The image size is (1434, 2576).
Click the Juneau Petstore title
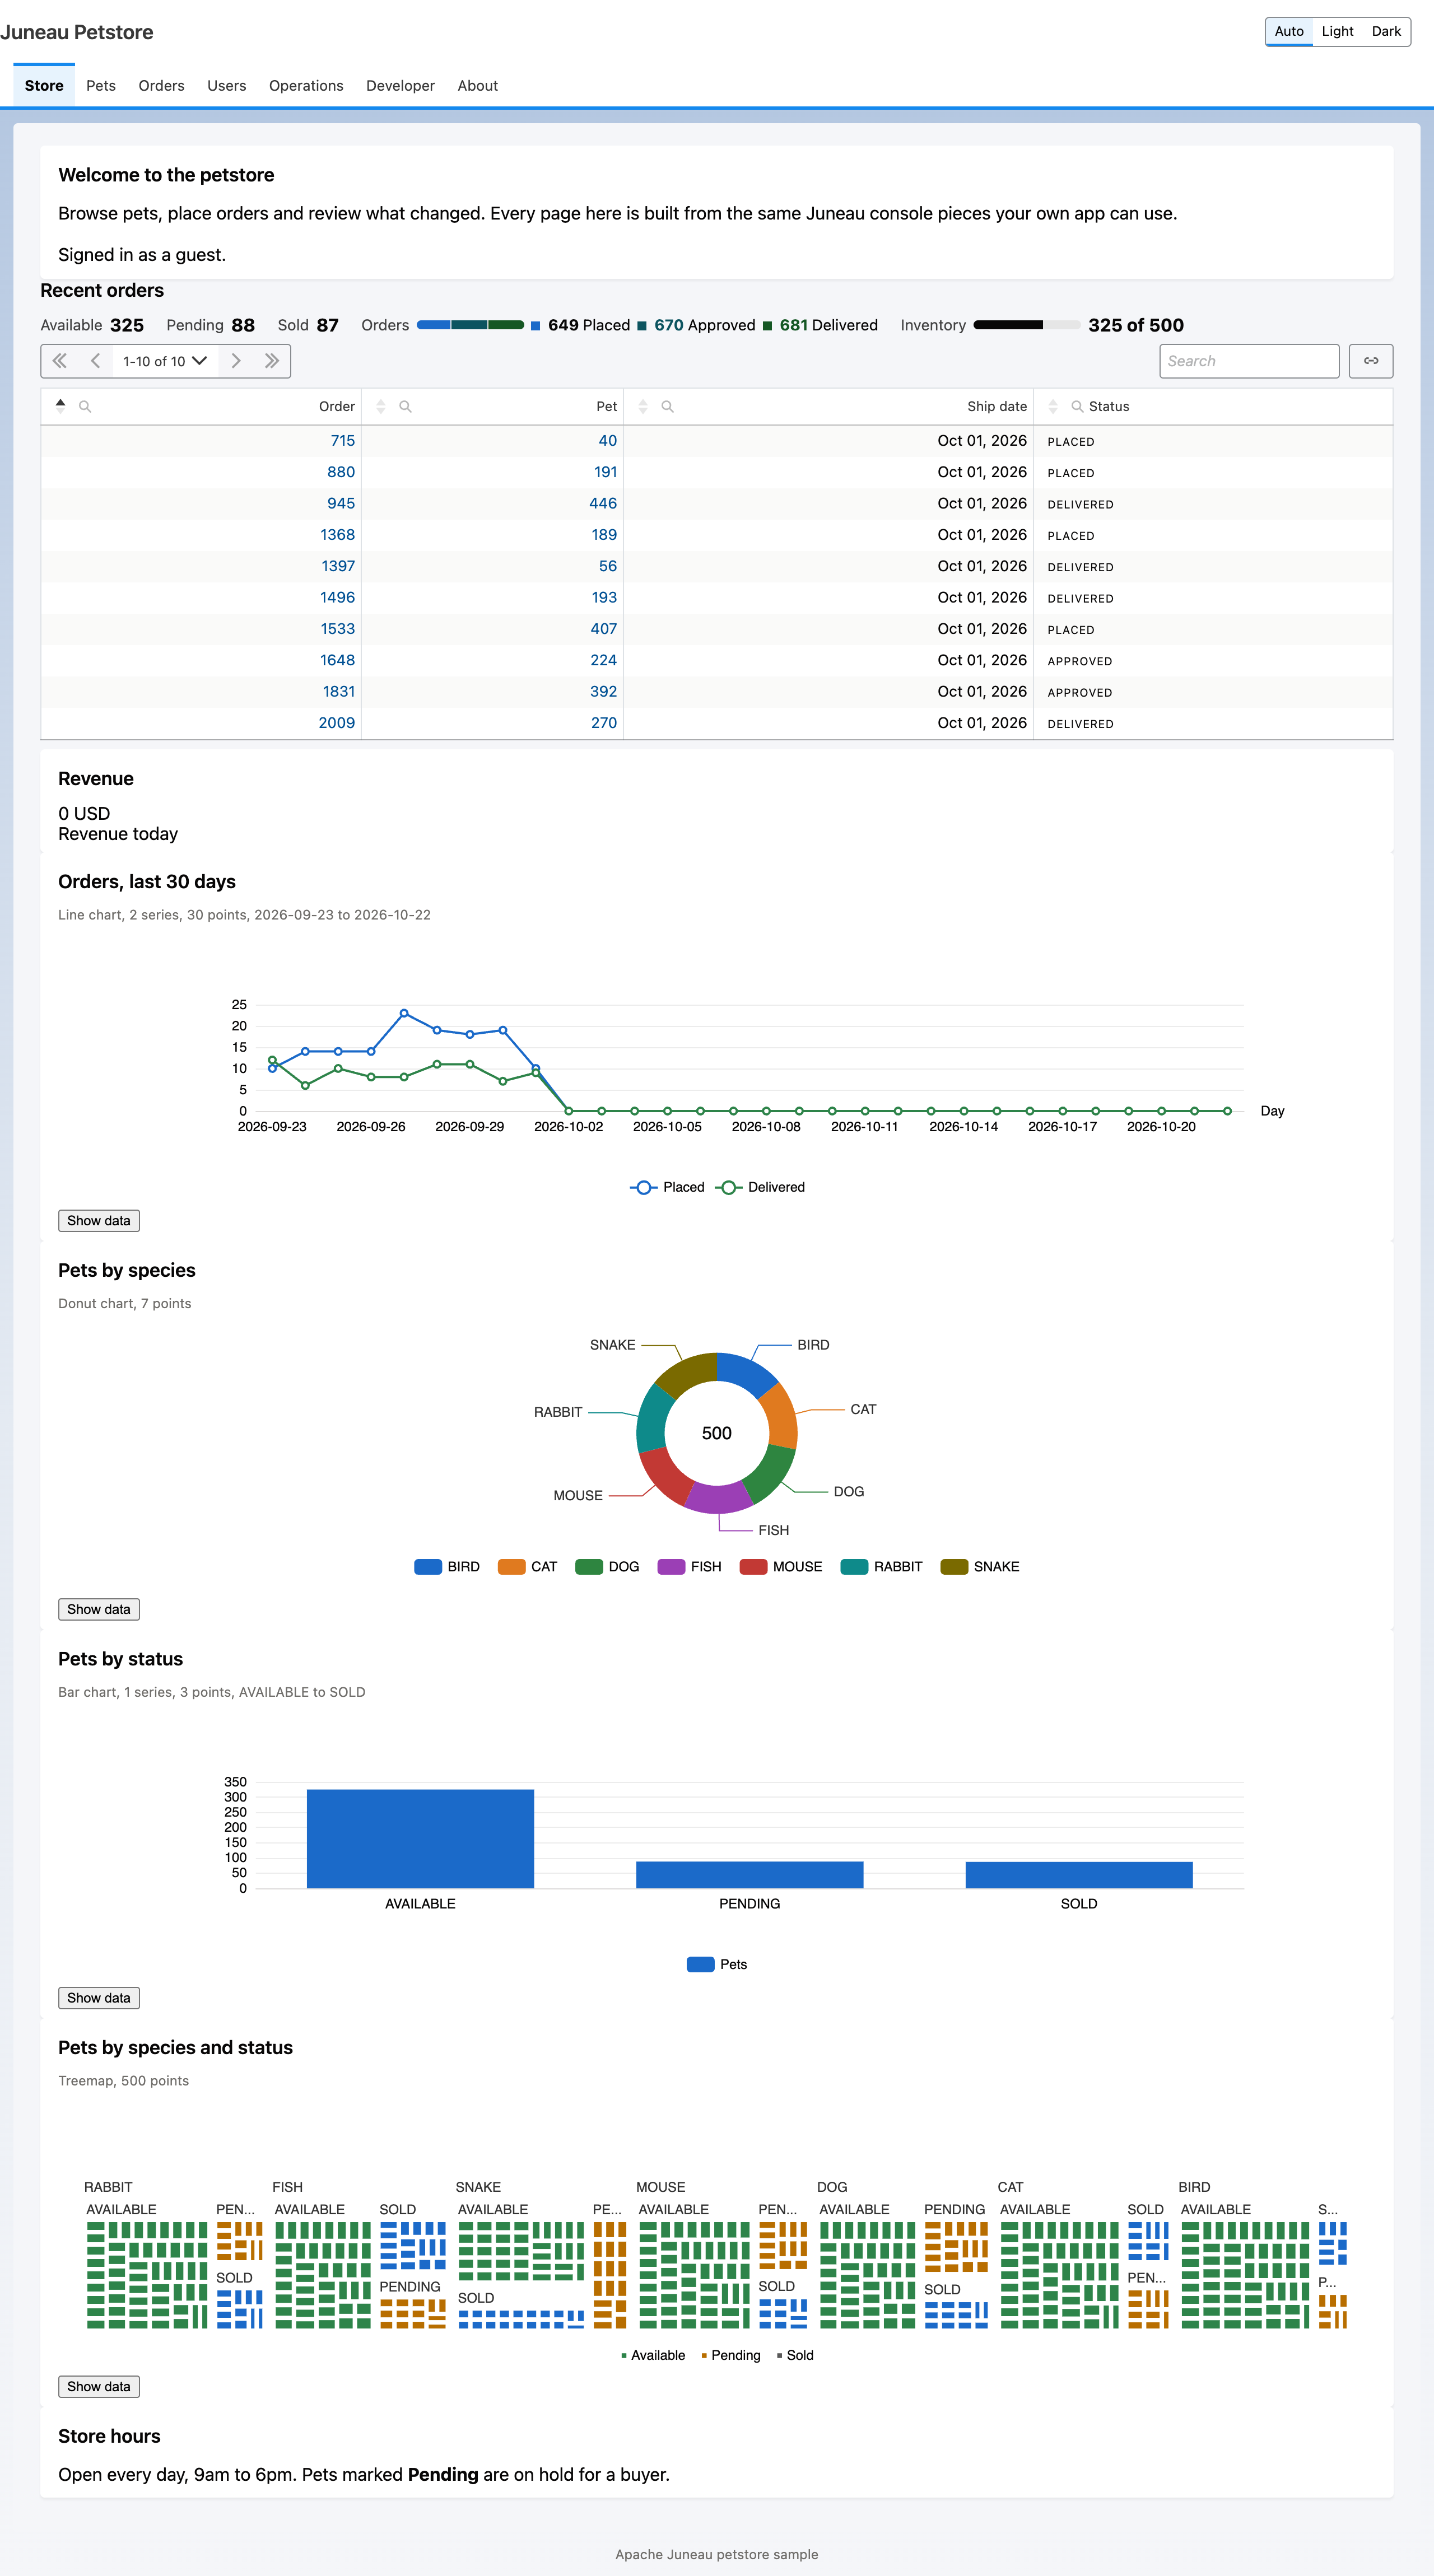tap(77, 32)
